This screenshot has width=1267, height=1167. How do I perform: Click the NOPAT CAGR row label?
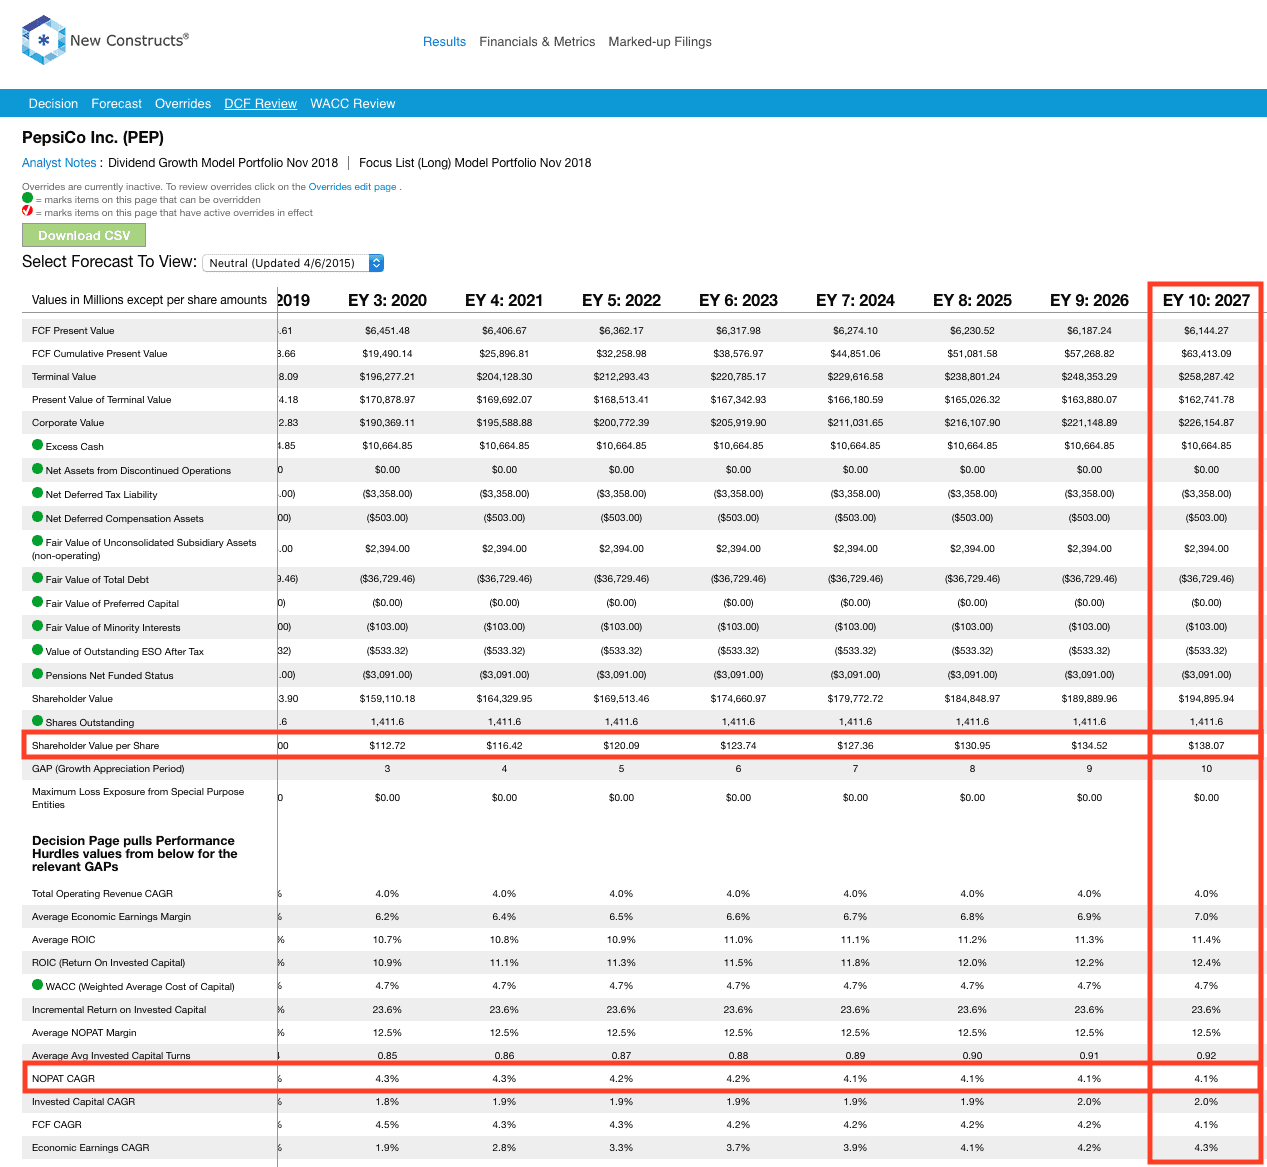[x=63, y=1079]
